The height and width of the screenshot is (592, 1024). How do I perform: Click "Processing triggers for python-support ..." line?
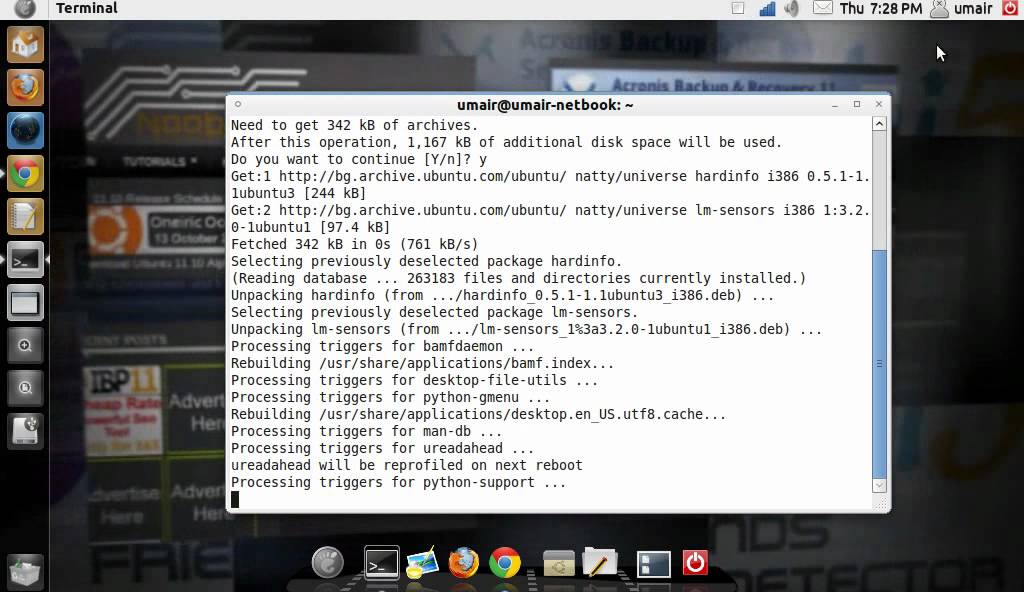pyautogui.click(x=398, y=482)
